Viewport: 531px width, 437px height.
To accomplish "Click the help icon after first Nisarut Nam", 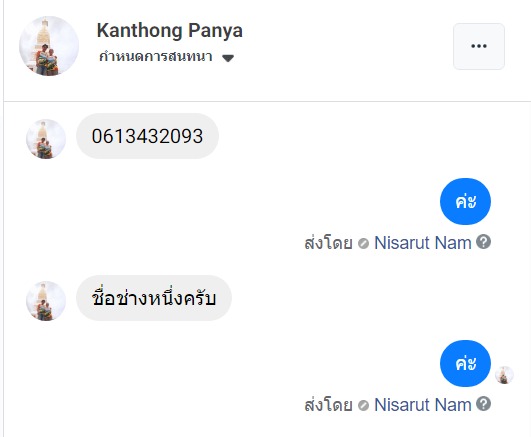I will (x=483, y=242).
